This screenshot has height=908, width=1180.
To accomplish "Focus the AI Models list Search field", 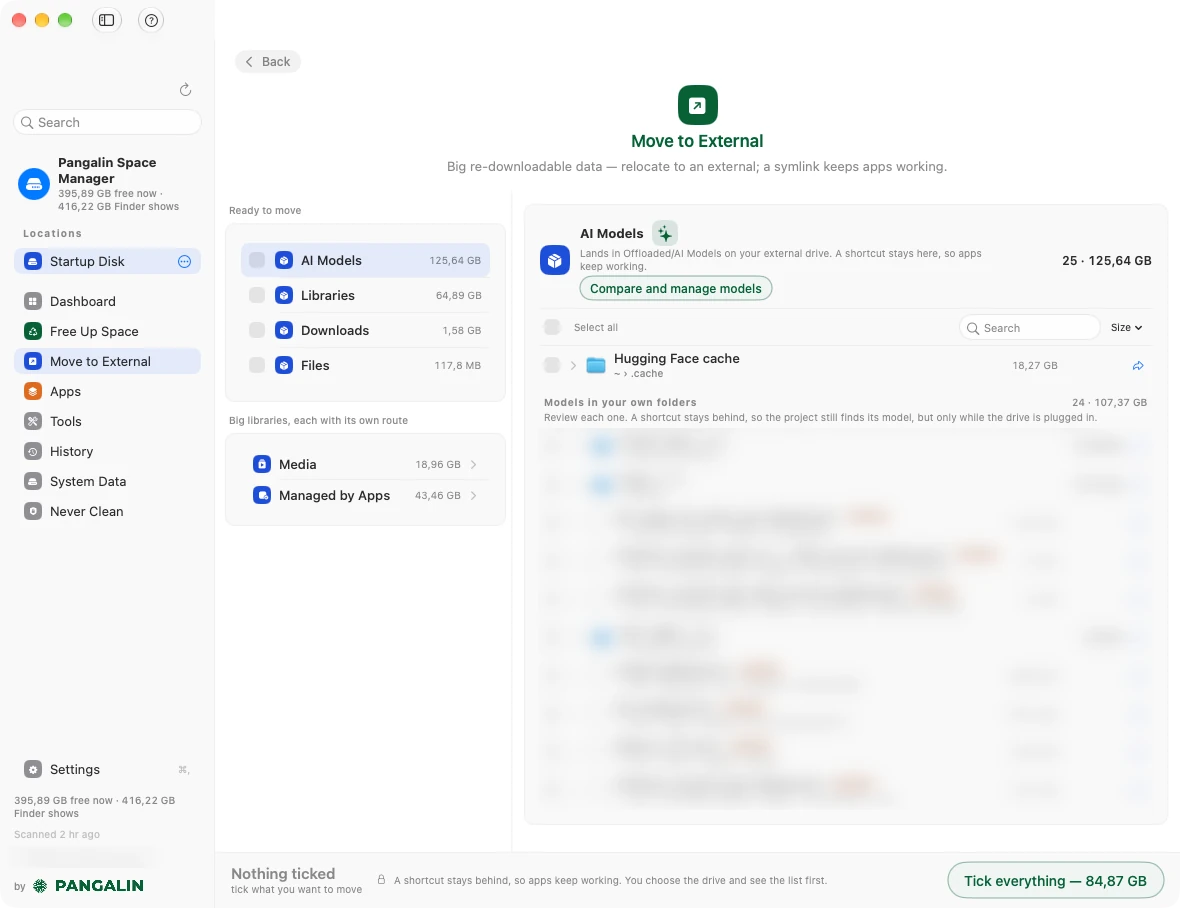I will (x=1029, y=328).
